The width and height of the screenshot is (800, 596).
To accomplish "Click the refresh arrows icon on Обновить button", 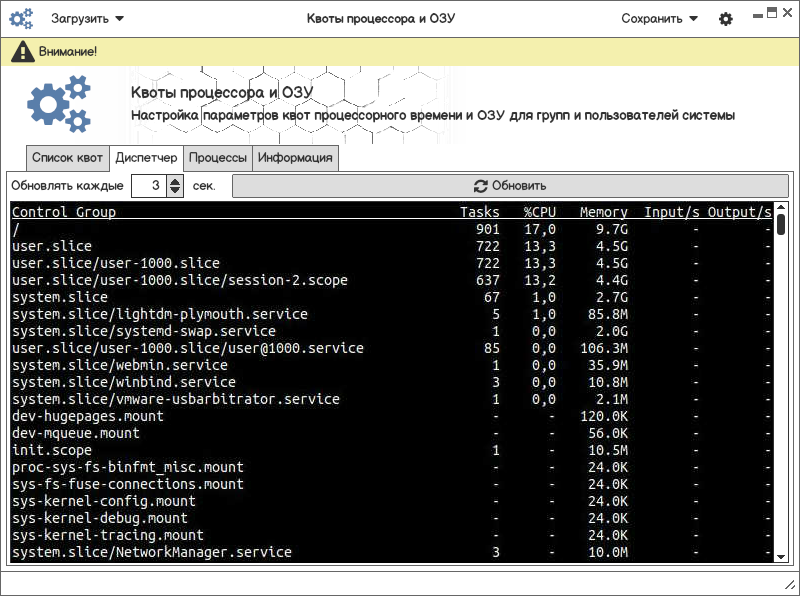I will [480, 186].
